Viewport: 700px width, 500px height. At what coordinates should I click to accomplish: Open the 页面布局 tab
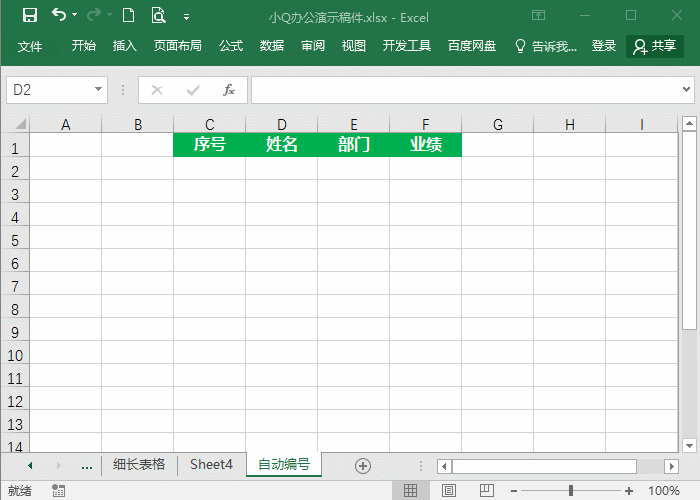pyautogui.click(x=178, y=46)
